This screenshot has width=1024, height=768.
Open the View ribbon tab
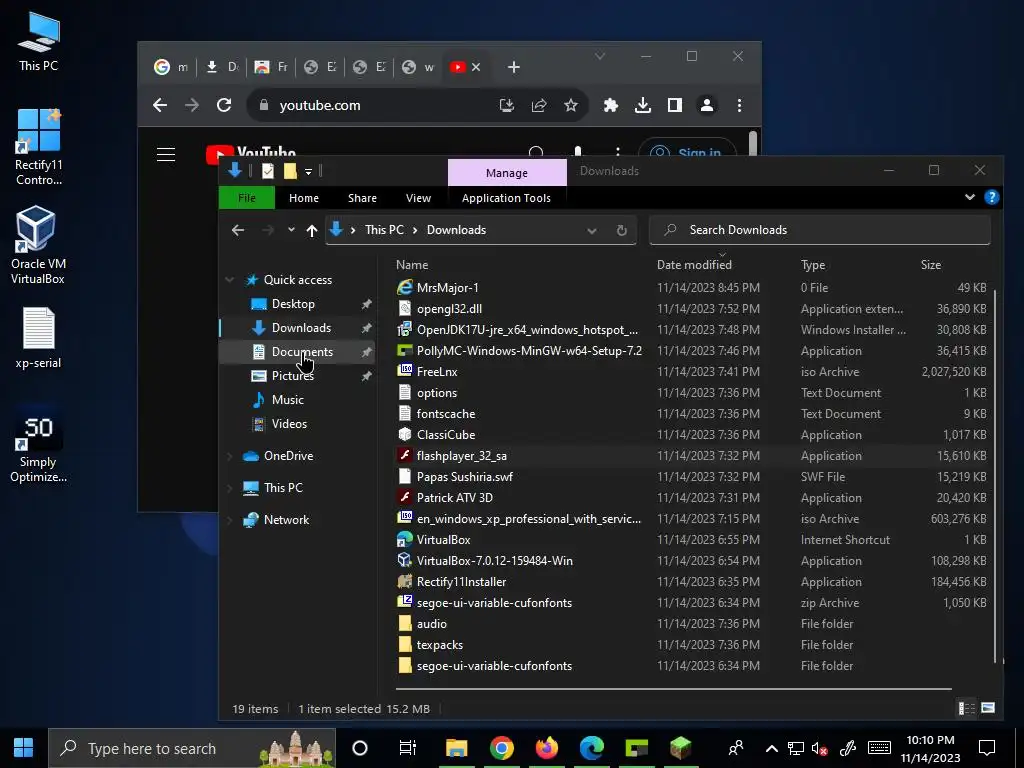pos(419,198)
